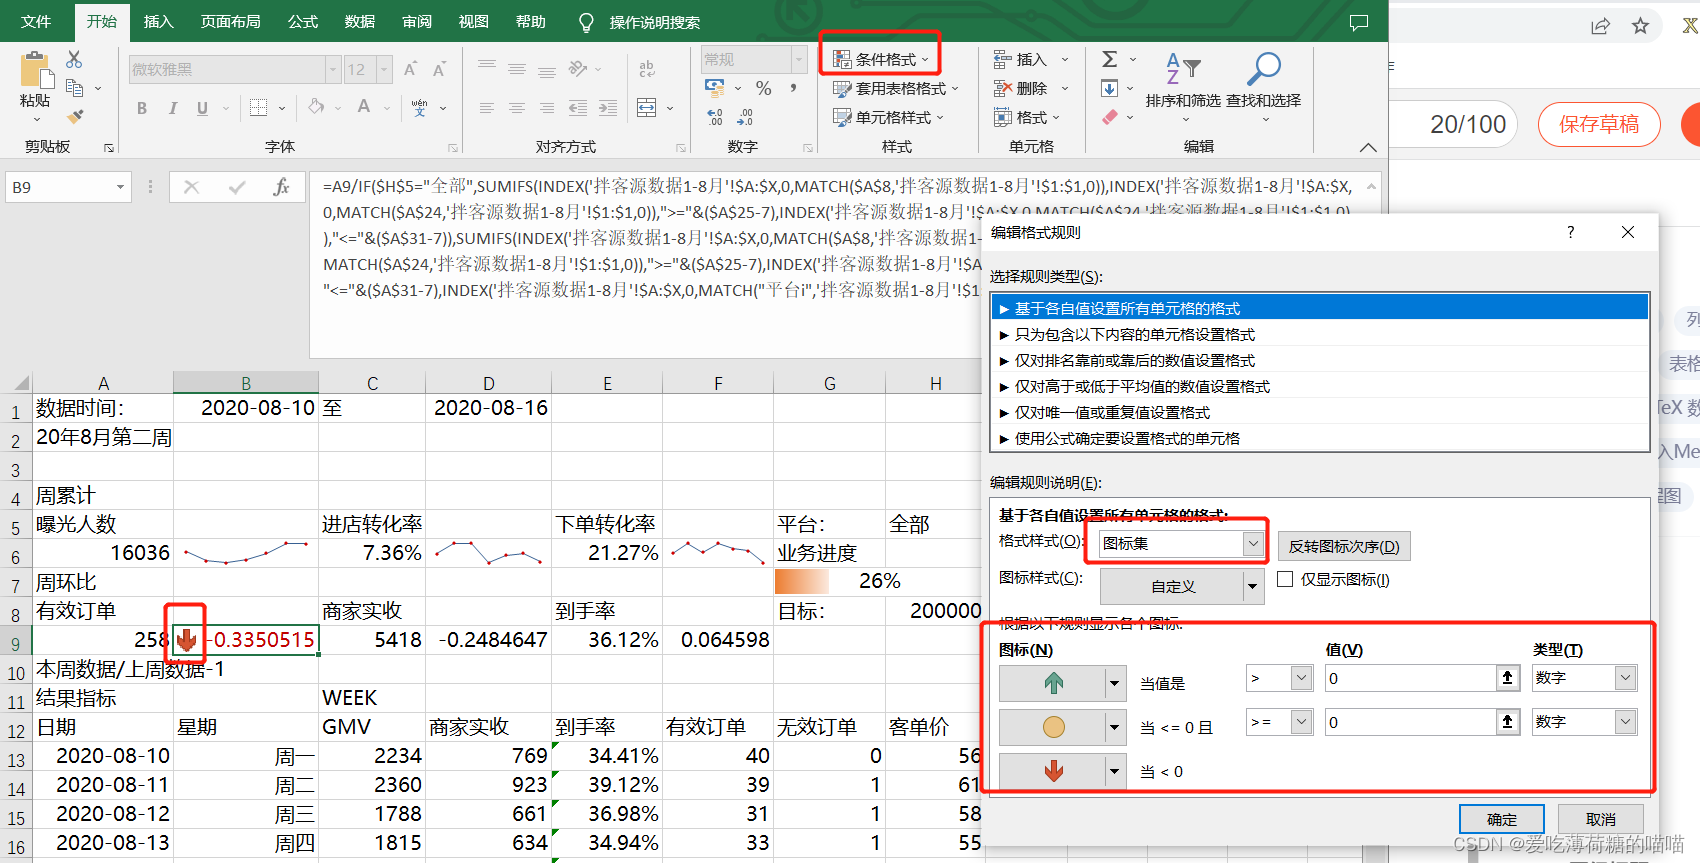The height and width of the screenshot is (863, 1700).
Task: Open the 单元格样式 dropdown
Action: point(889,118)
